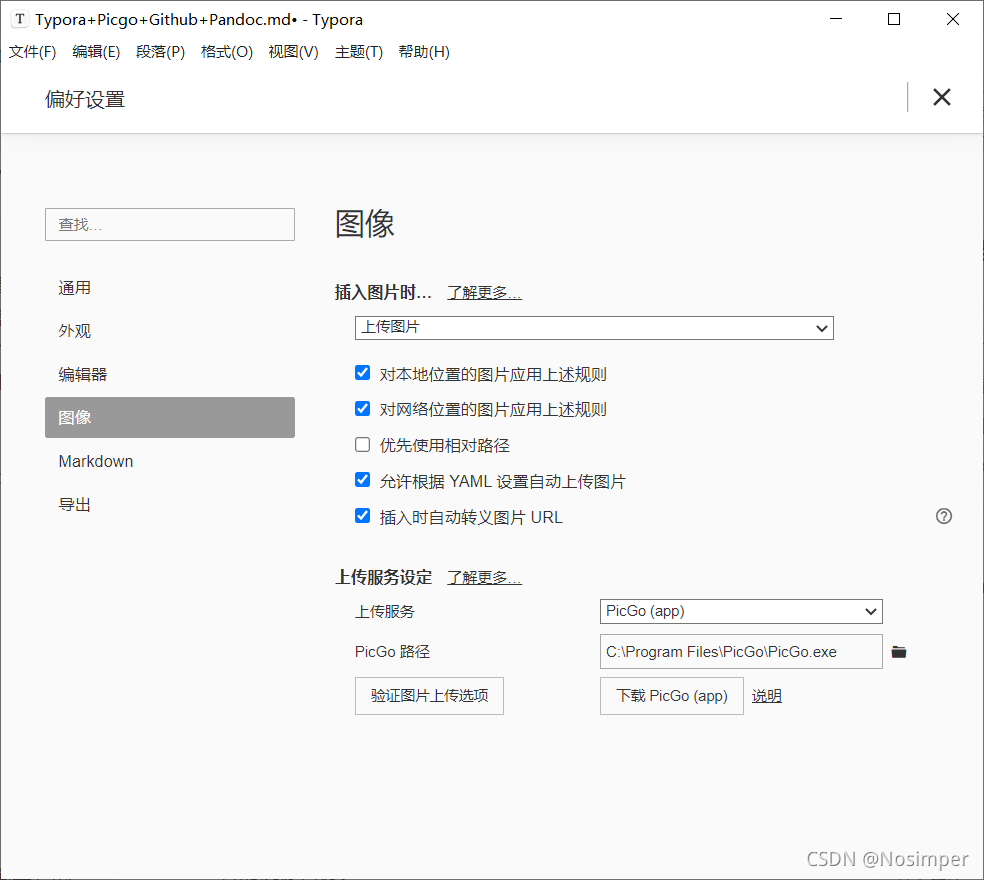
Task: Open the 'PicGo (app)' upload service dropdown
Action: pyautogui.click(x=741, y=611)
